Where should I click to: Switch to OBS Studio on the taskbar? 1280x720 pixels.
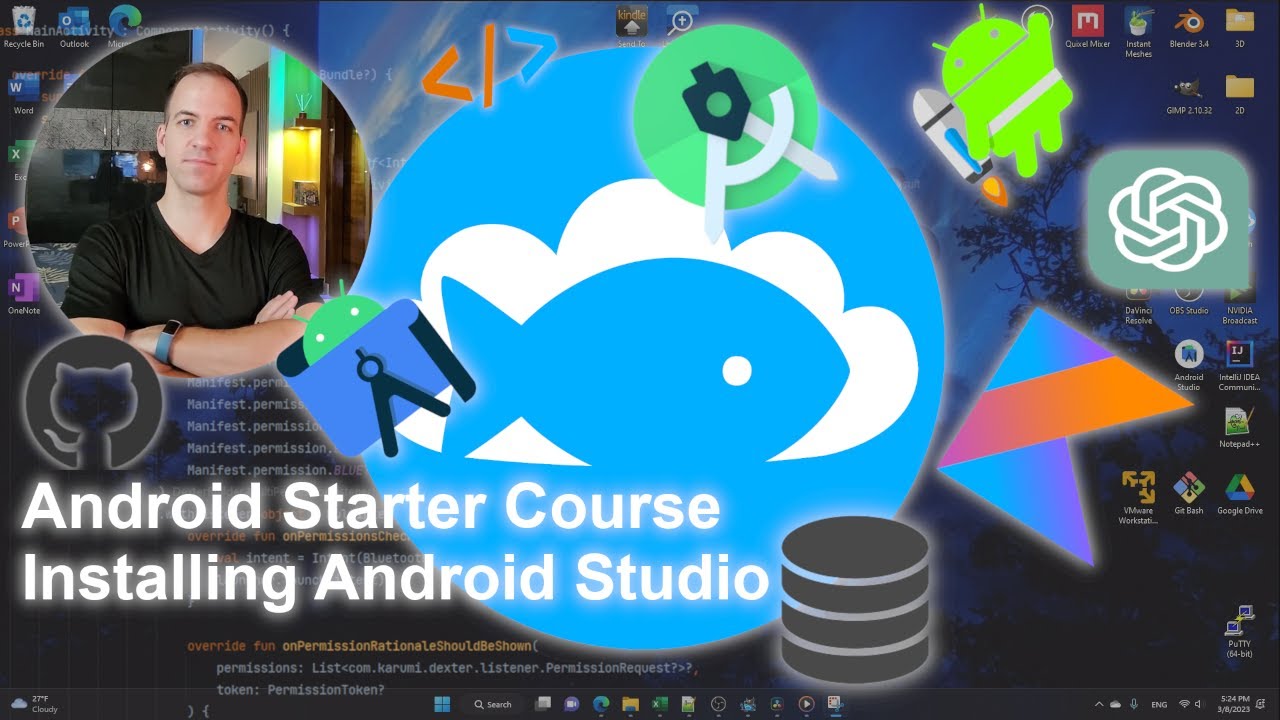point(718,704)
